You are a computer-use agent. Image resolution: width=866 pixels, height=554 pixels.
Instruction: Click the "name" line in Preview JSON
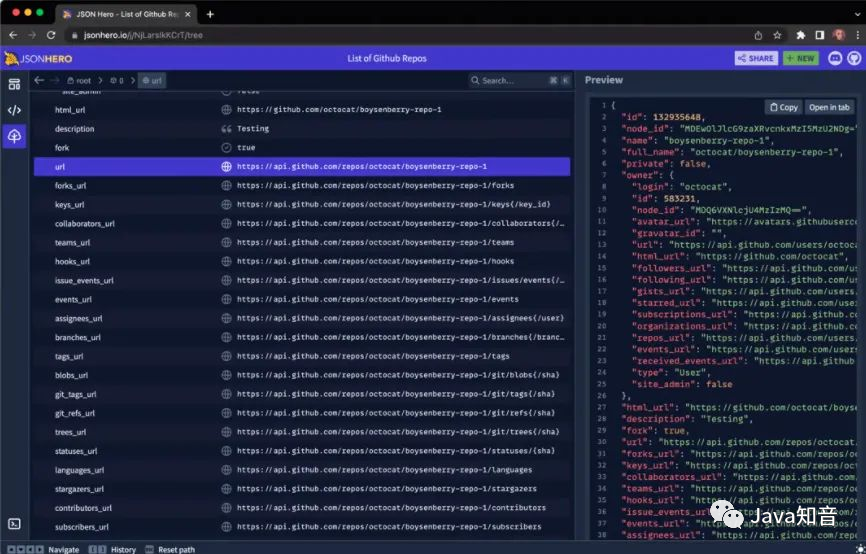(697, 140)
